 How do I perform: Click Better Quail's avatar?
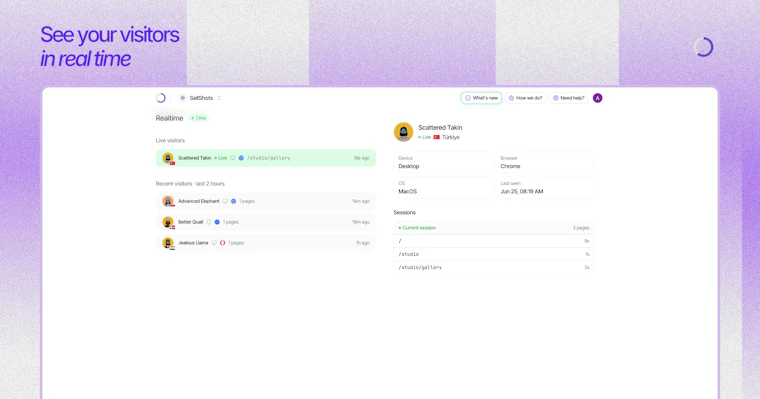pos(168,222)
